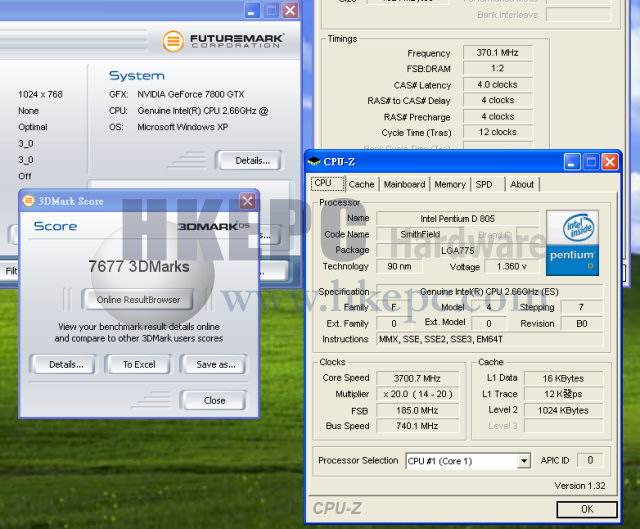Minimize the CPU-Z window
The height and width of the screenshot is (529, 640).
572,162
